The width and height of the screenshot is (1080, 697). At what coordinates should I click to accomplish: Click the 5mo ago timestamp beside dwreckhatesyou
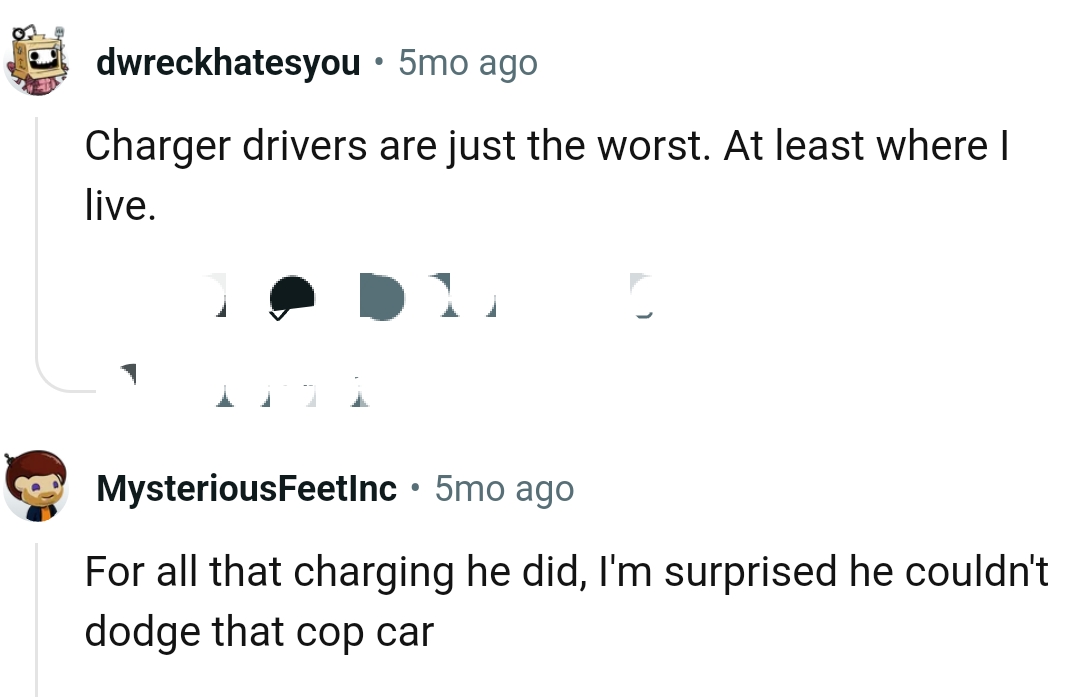tap(467, 63)
